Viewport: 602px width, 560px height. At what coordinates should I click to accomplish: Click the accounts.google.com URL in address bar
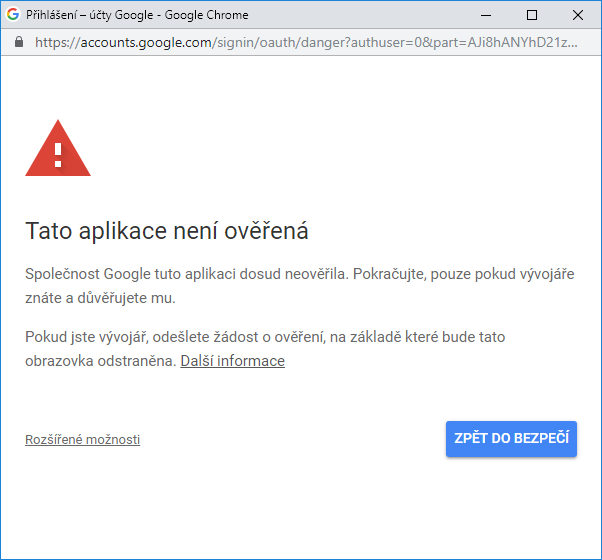pos(306,42)
